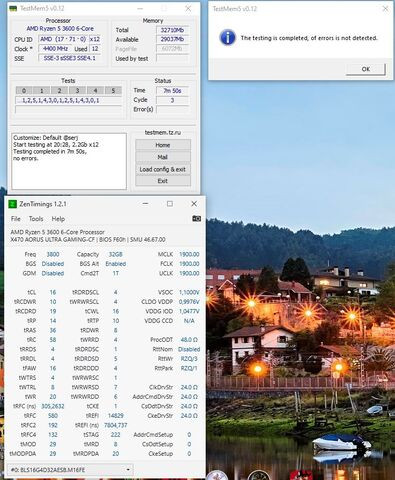The height and width of the screenshot is (480, 395).
Task: Click the tSTAG value 222
Action: pos(116,435)
